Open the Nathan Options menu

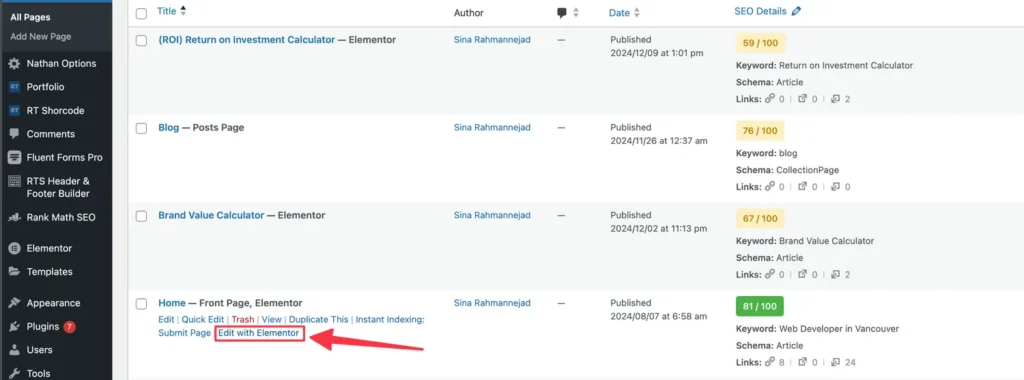coord(61,63)
